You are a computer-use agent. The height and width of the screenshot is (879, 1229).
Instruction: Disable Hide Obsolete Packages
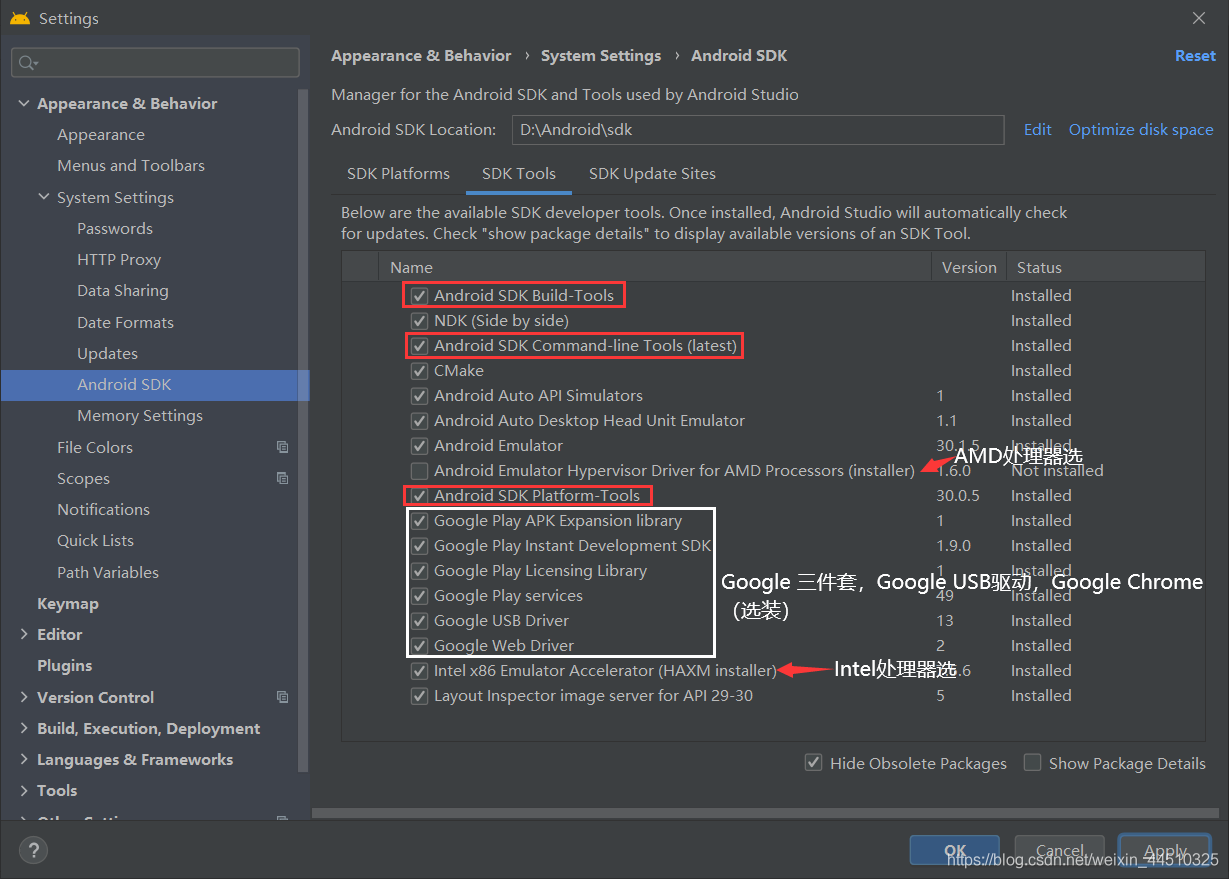[813, 763]
